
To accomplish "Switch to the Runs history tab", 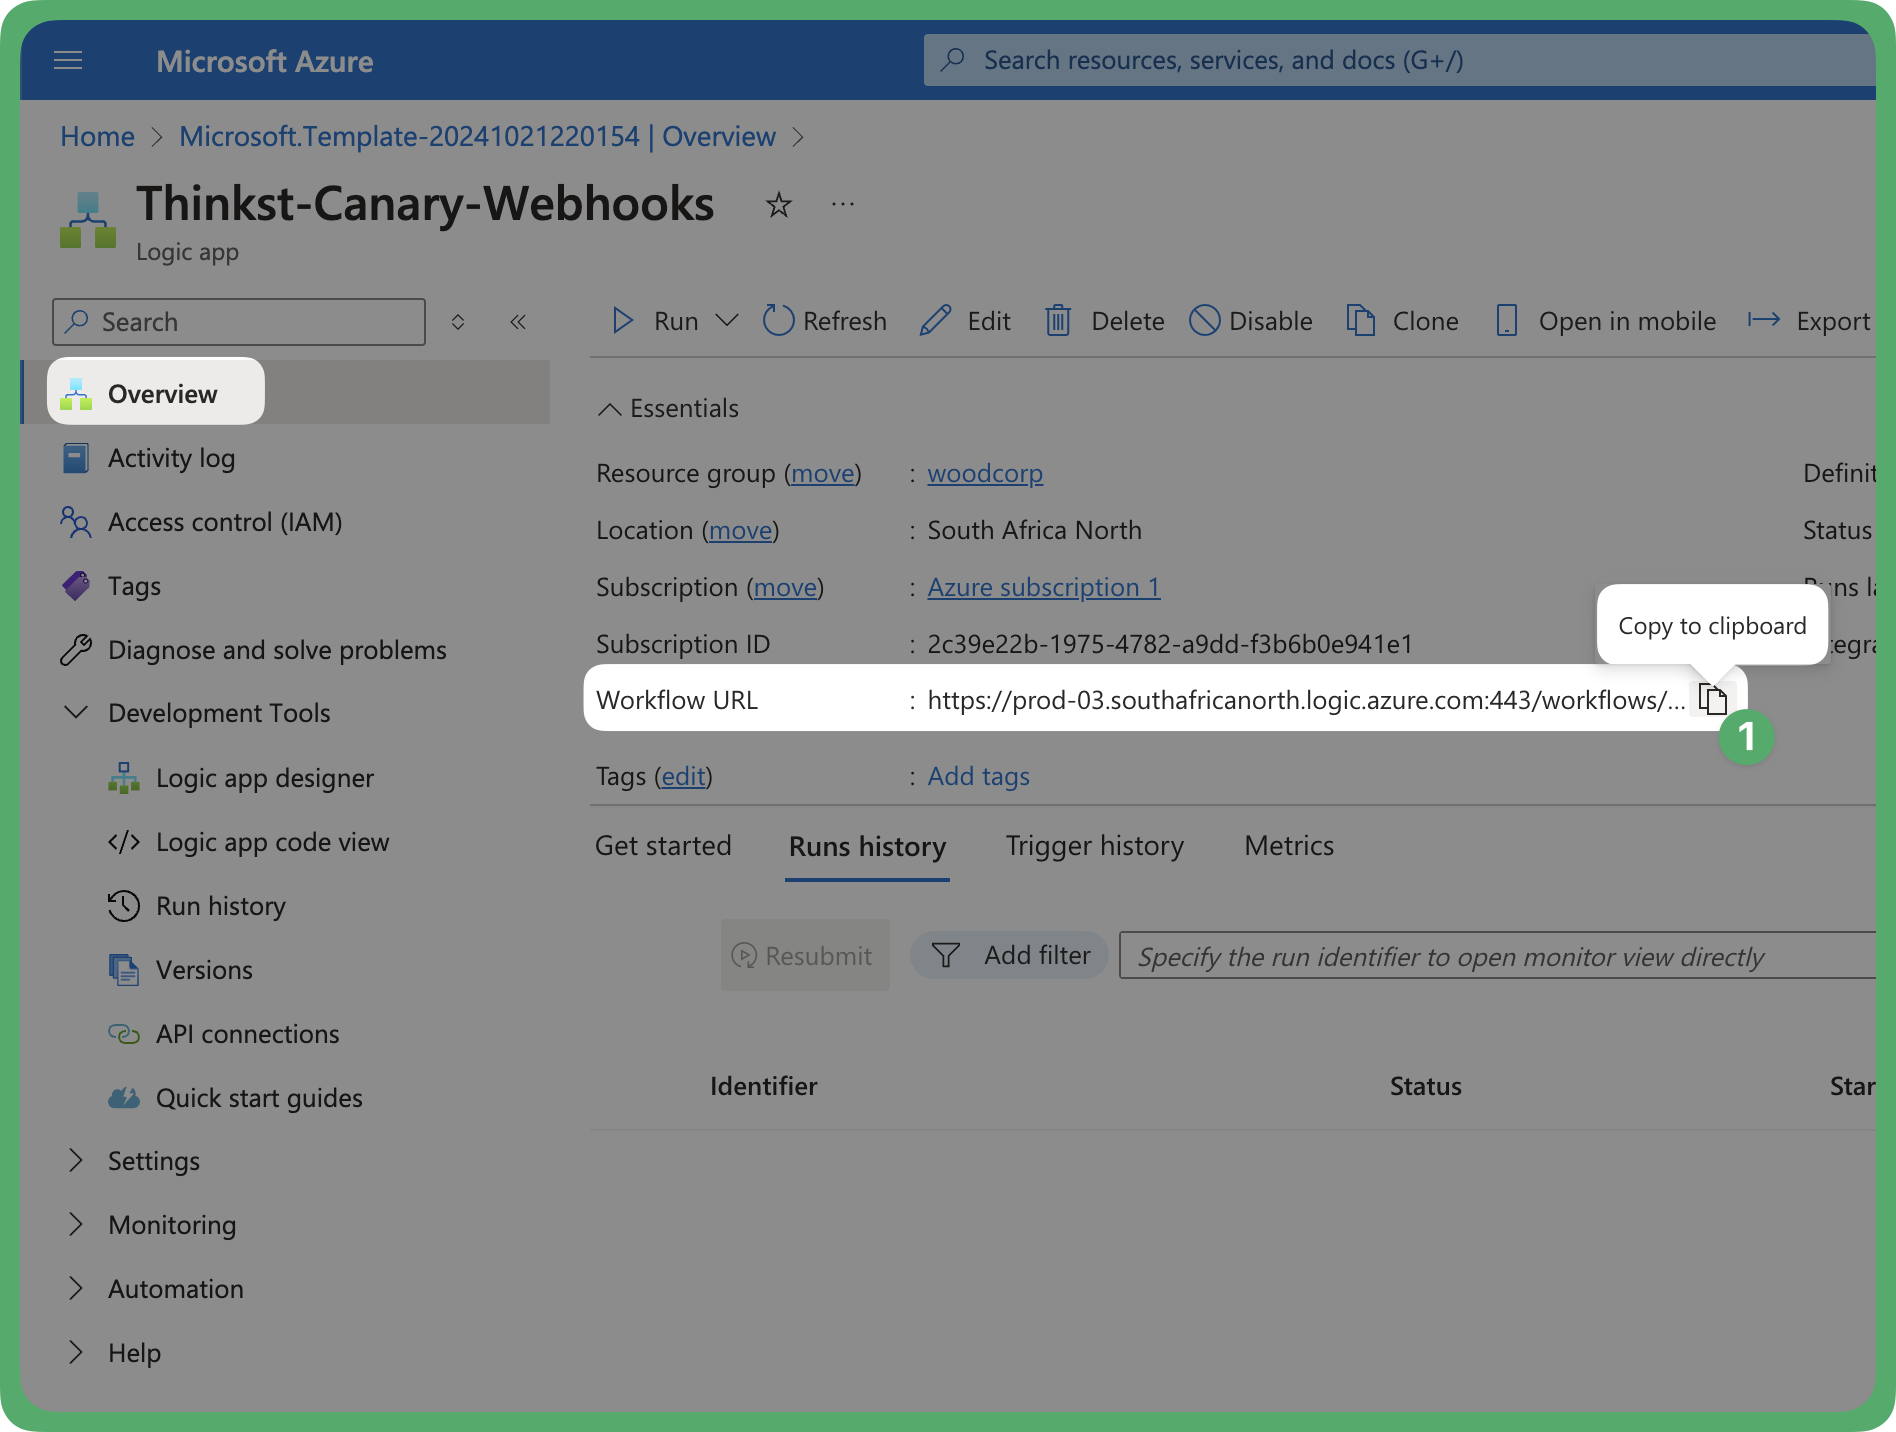I will (x=867, y=847).
